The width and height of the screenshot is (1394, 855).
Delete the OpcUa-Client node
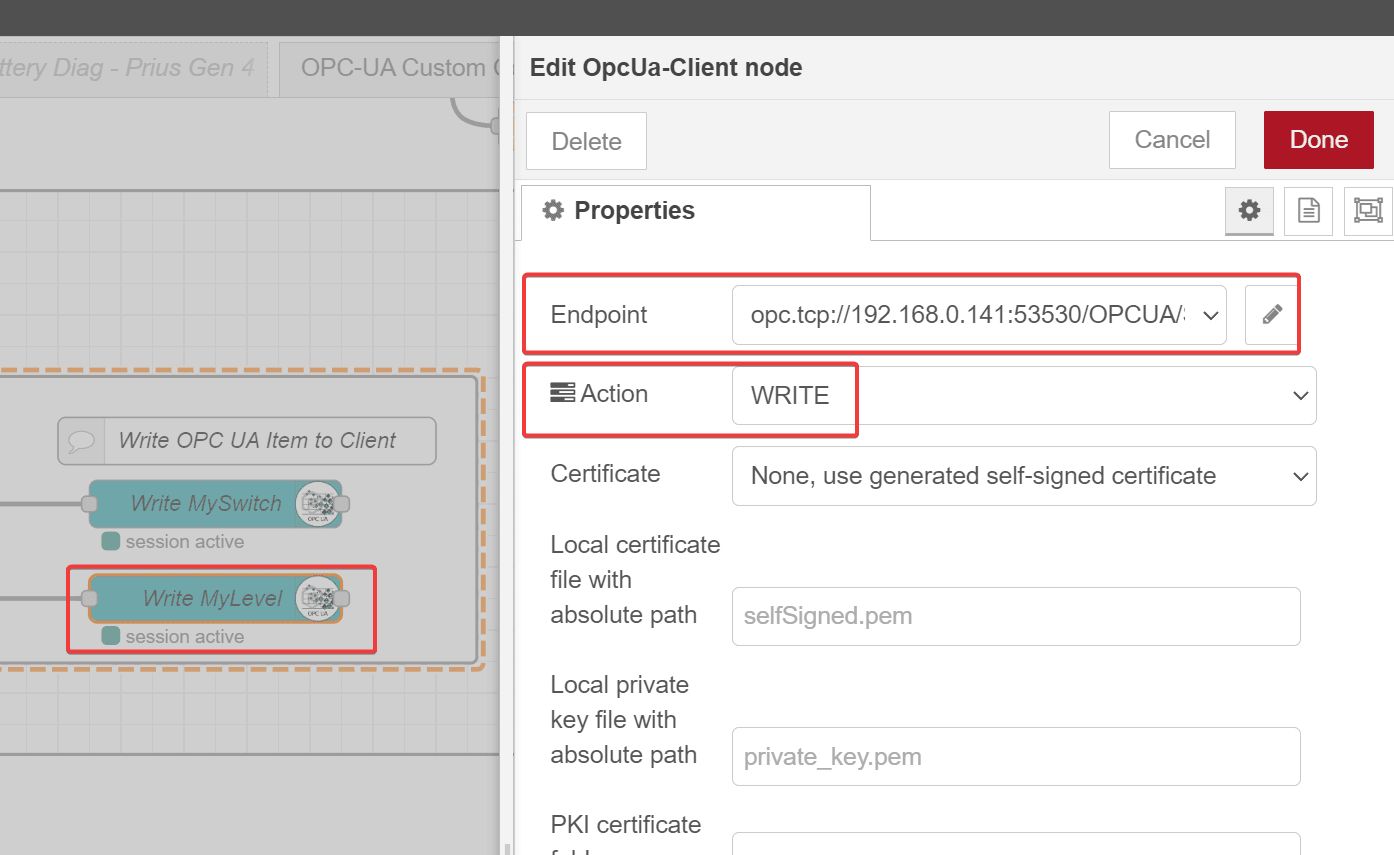click(x=585, y=140)
